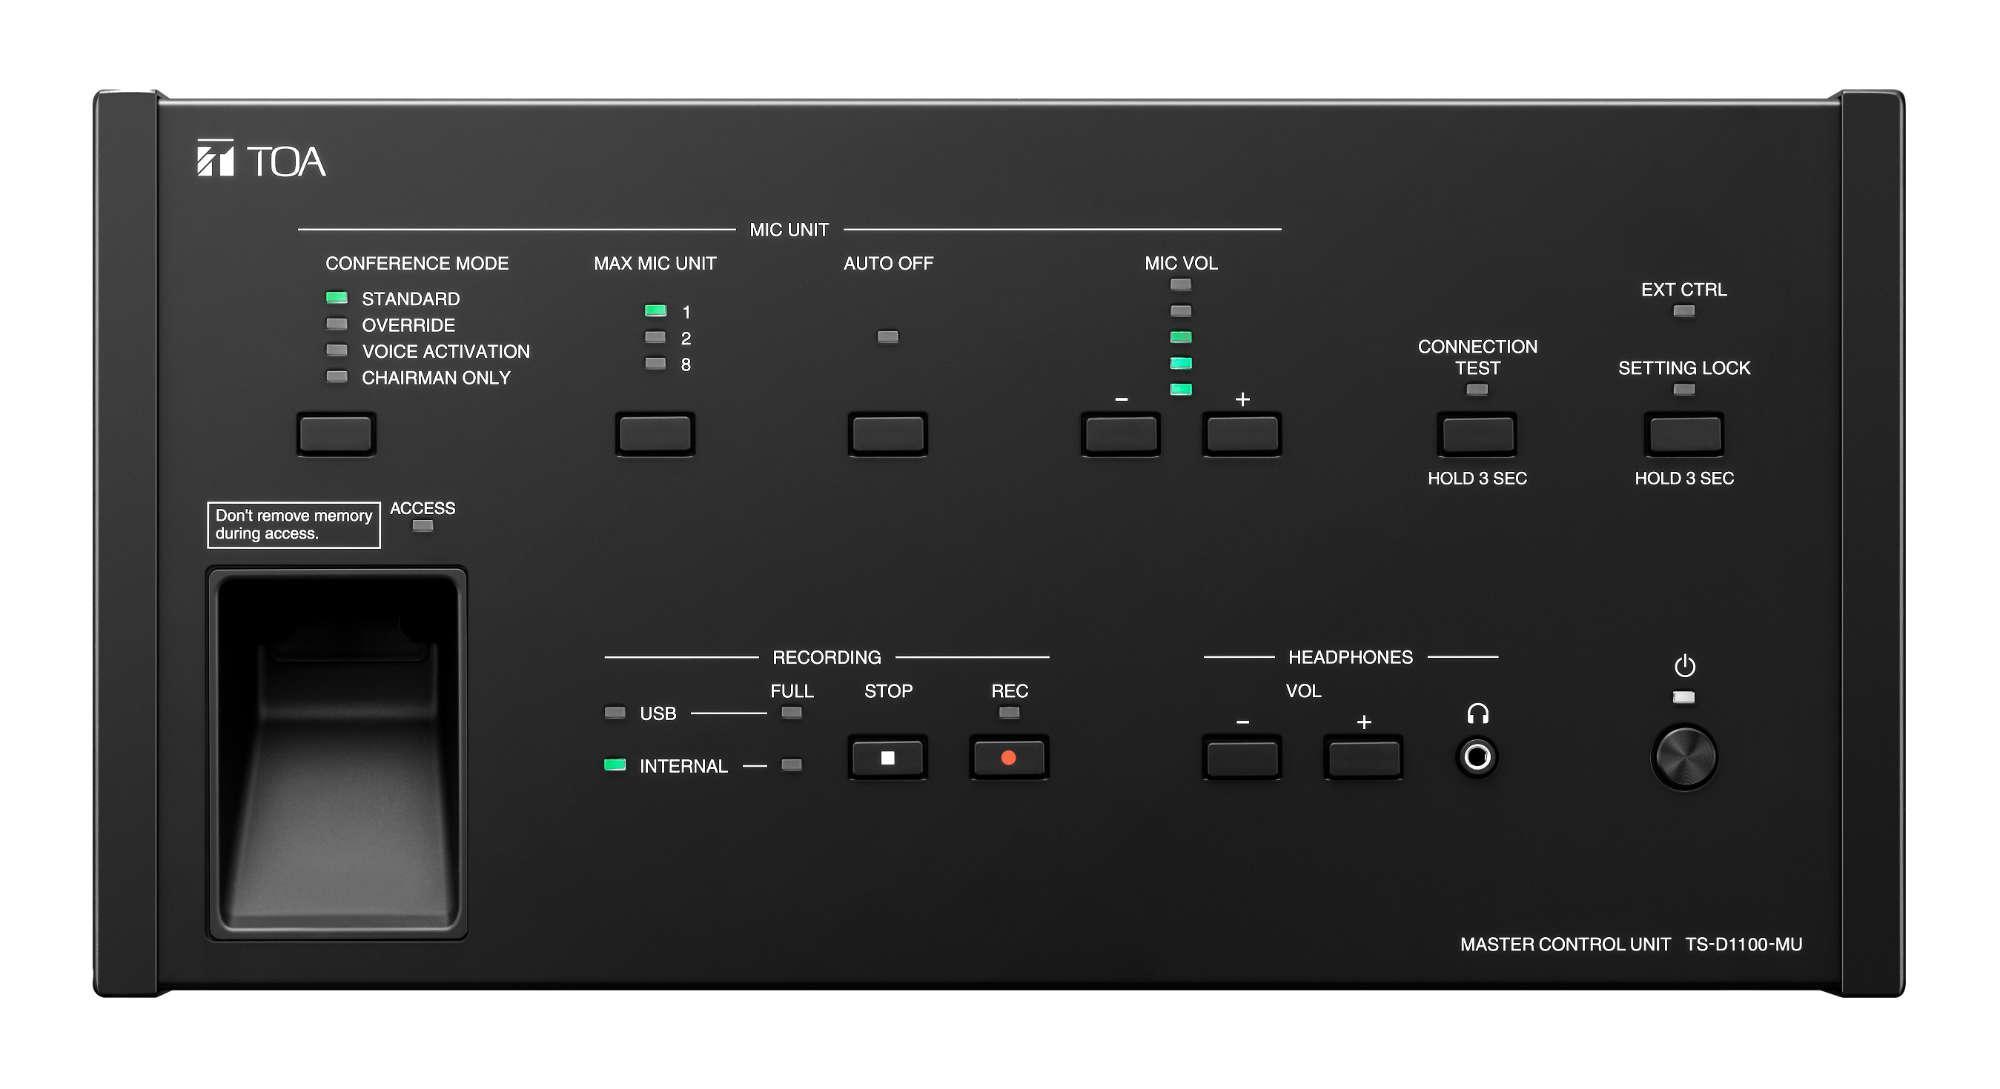Click the power button icon
The width and height of the screenshot is (2000, 1089).
coord(1684,663)
